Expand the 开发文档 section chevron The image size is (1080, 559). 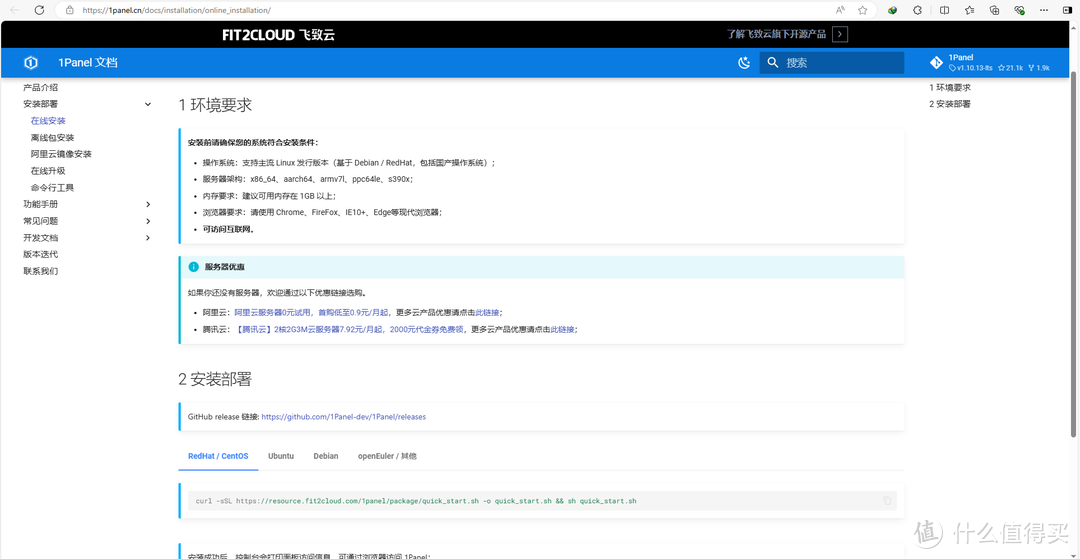pyautogui.click(x=147, y=238)
